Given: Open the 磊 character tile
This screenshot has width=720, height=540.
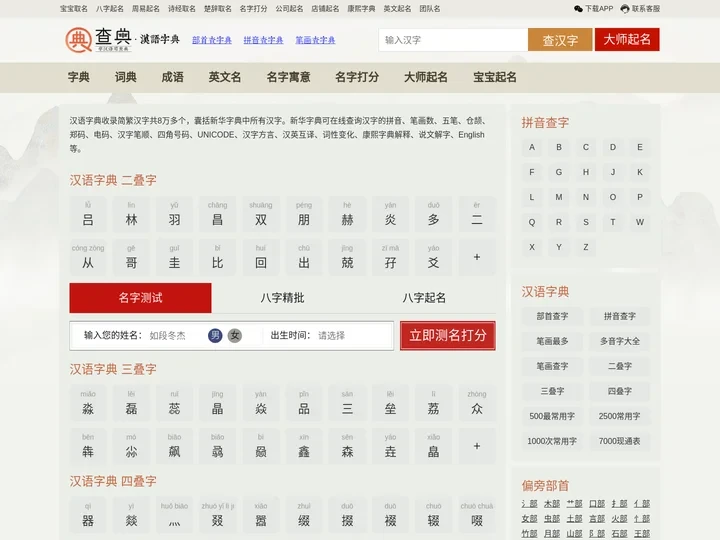Looking at the screenshot, I should pos(131,403).
